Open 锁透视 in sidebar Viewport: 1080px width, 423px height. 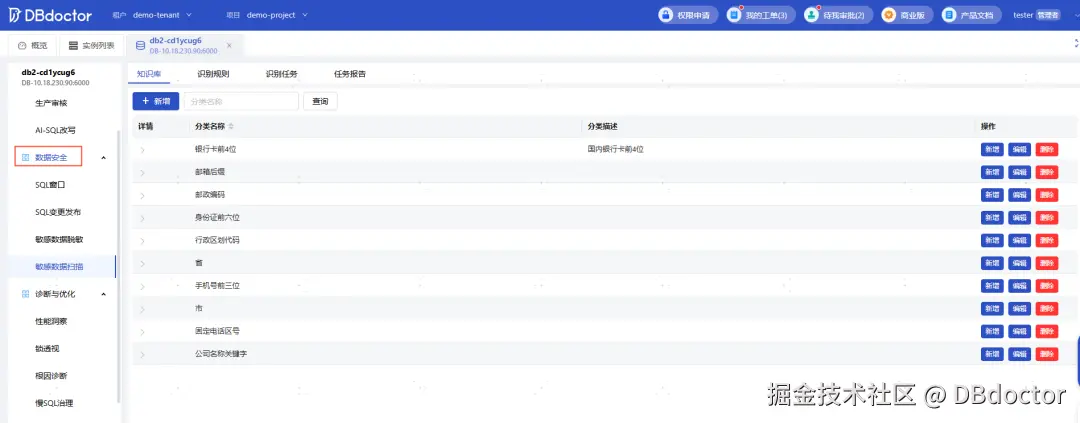pyautogui.click(x=47, y=349)
